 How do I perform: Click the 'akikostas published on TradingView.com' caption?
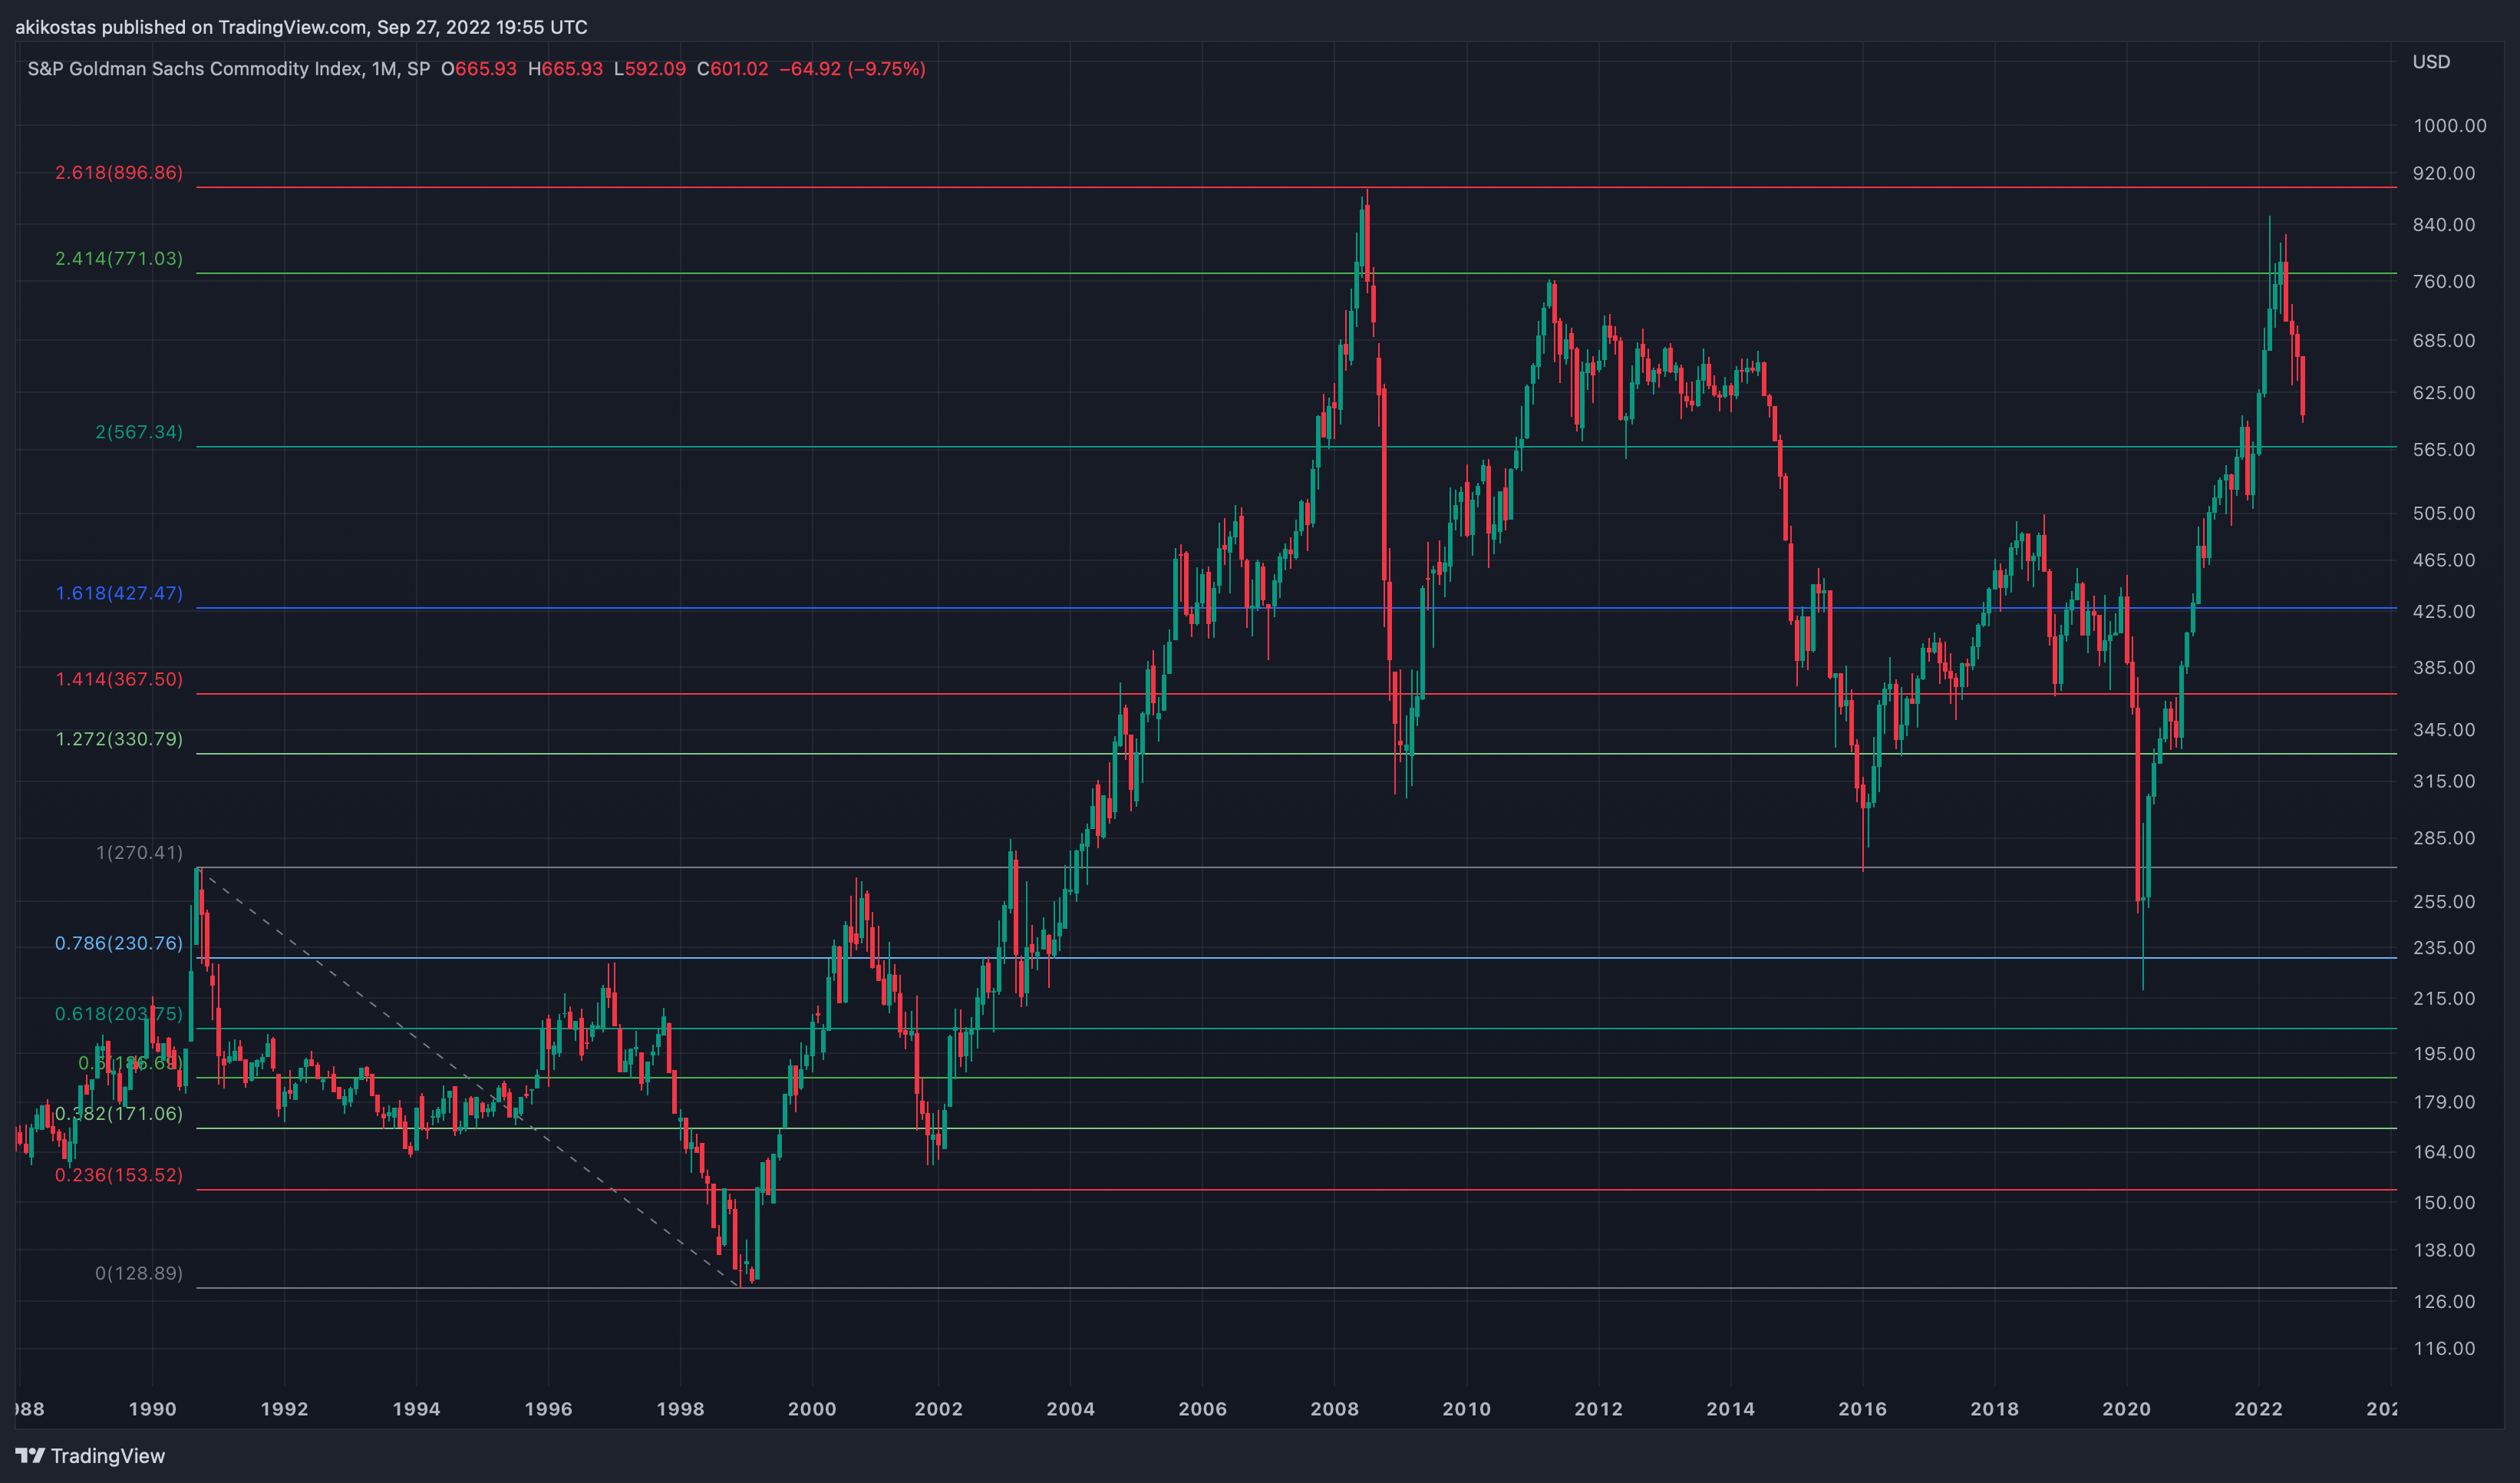point(190,27)
